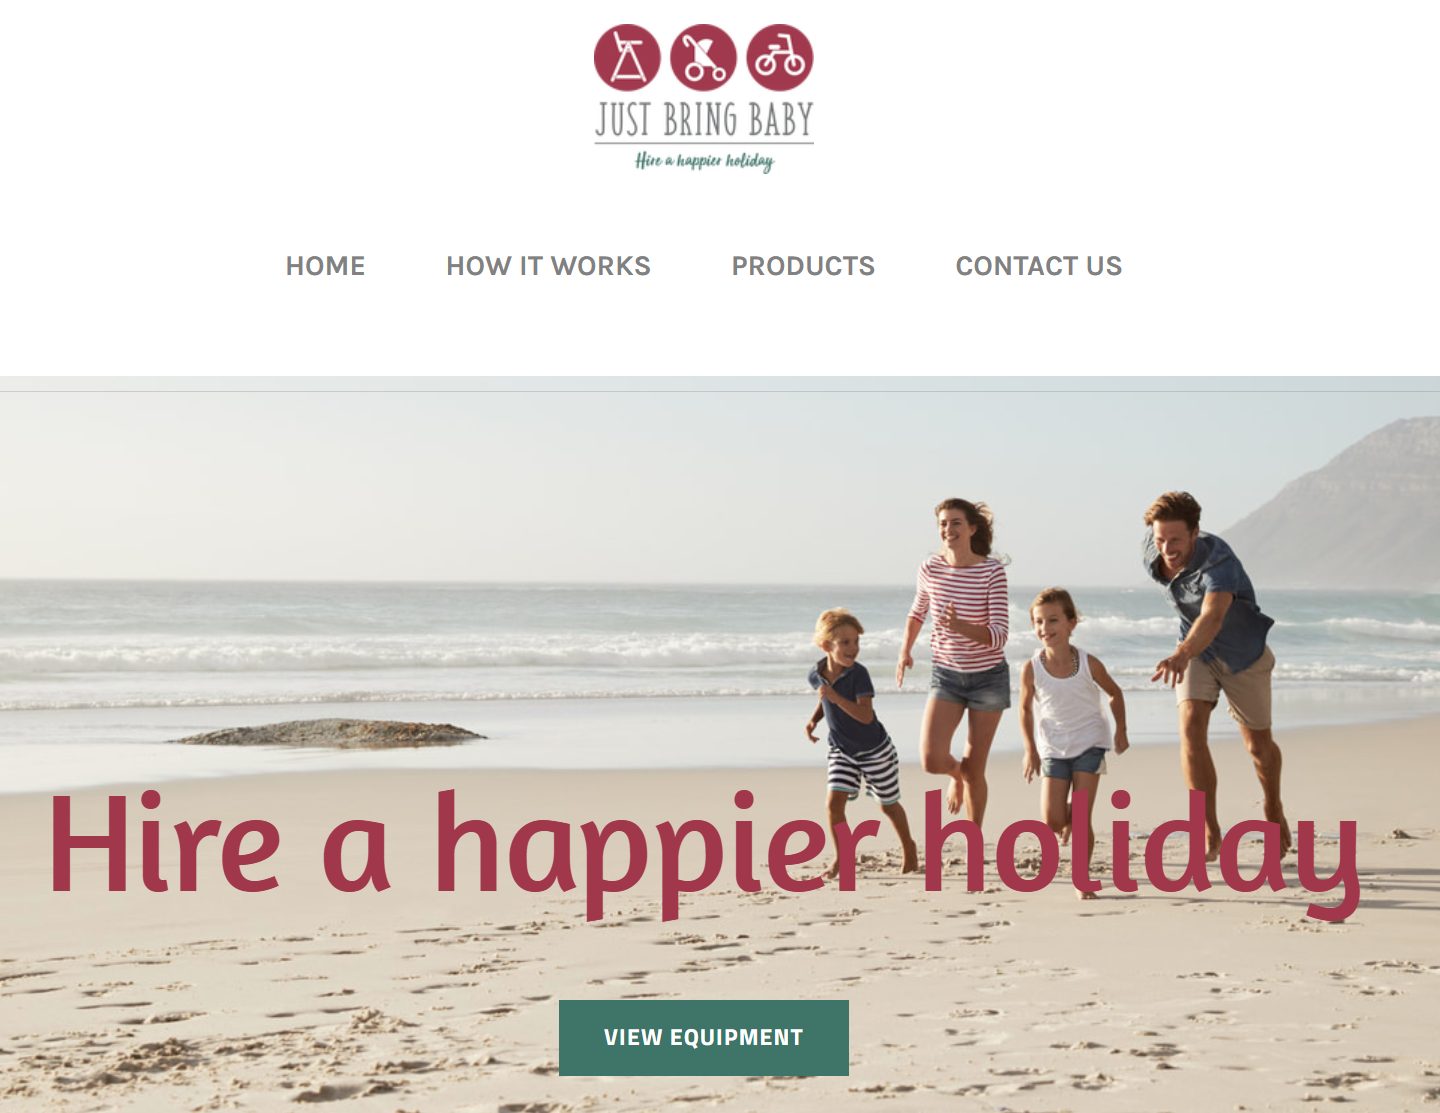Viewport: 1440px width, 1113px height.
Task: Click the Just Bring Baby logo text
Action: pyautogui.click(x=704, y=119)
